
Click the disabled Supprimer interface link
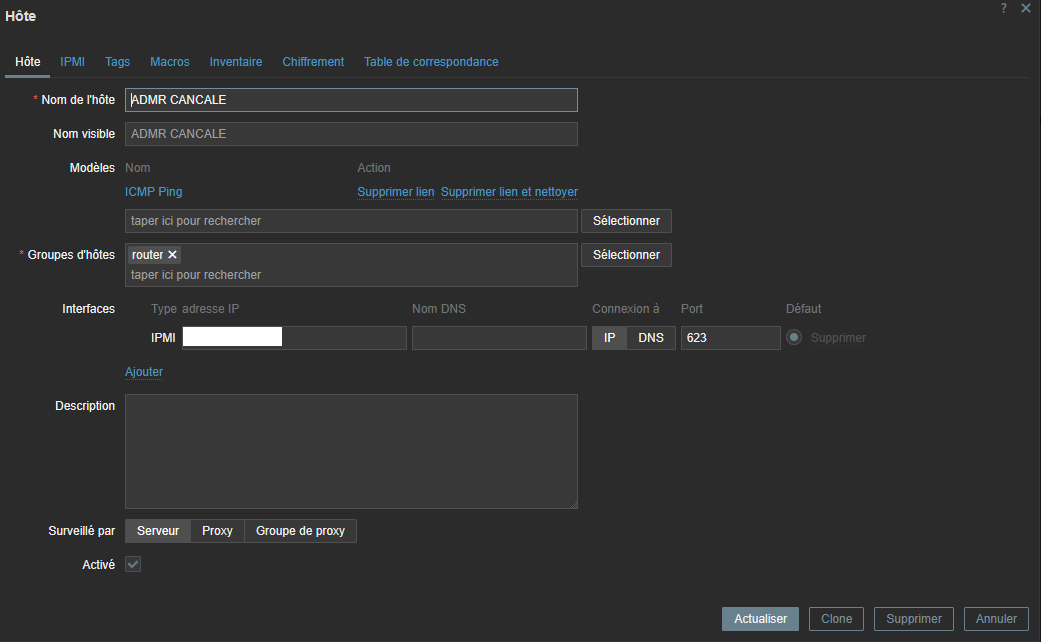(838, 338)
